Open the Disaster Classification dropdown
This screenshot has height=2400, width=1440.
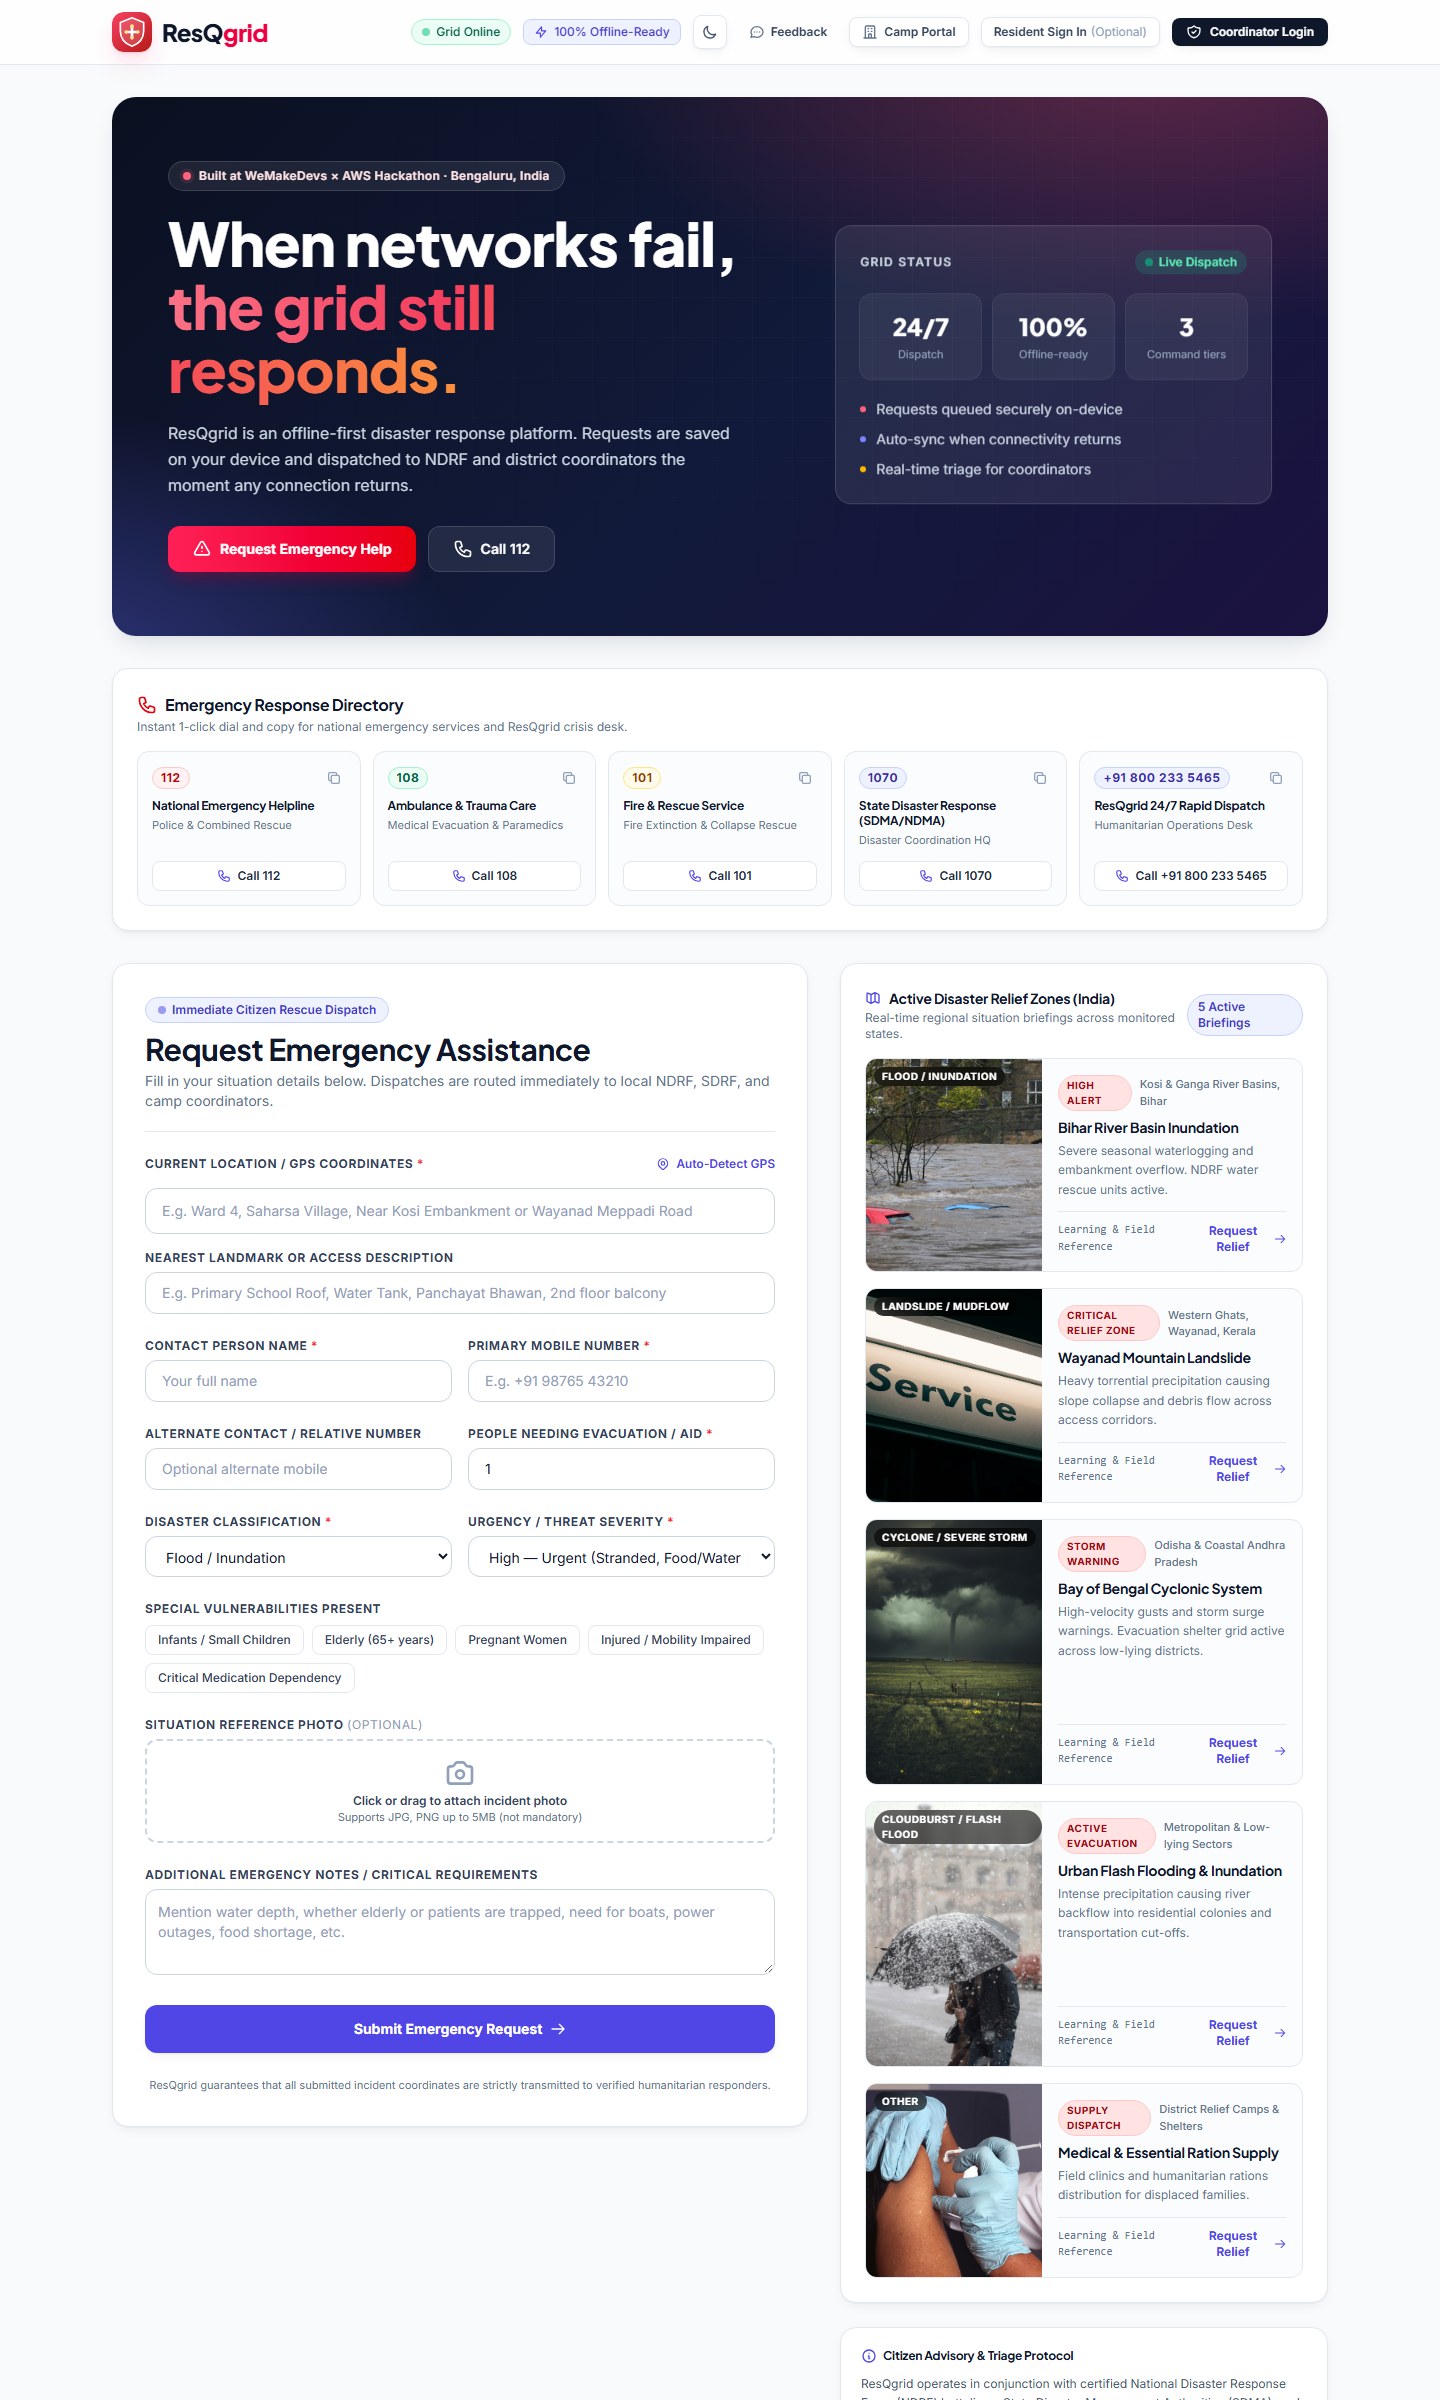tap(298, 1557)
